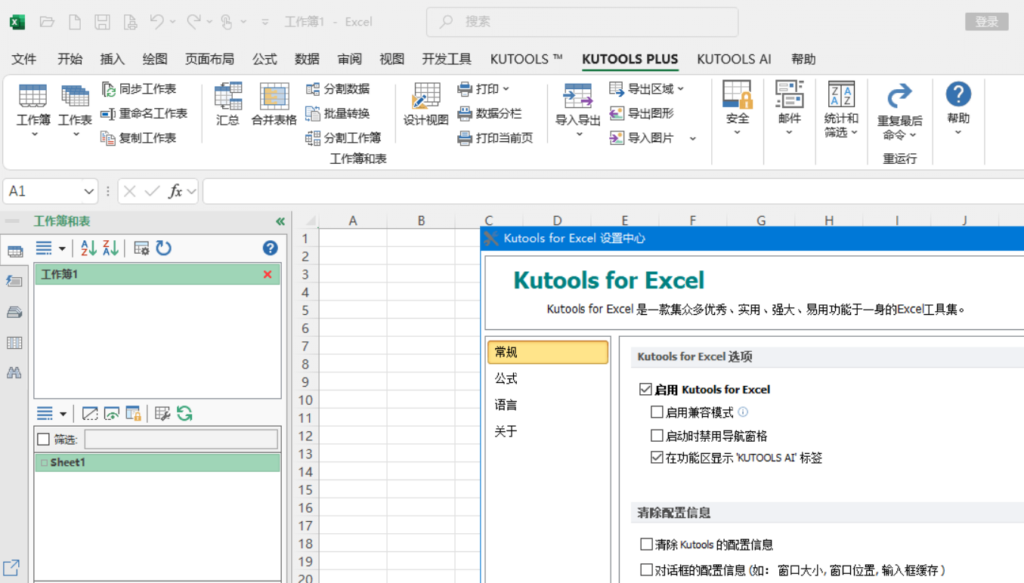Click Split Data (分割数据) icon

pos(313,89)
